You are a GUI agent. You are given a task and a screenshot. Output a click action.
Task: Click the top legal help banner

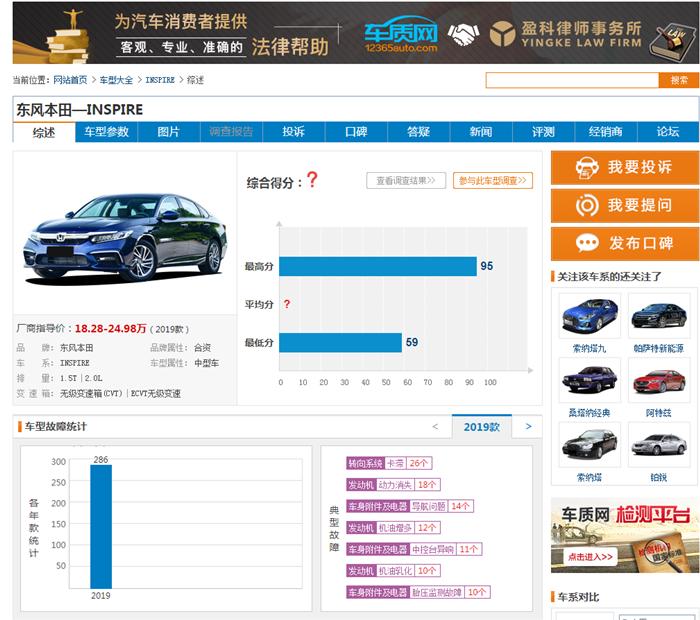point(355,33)
